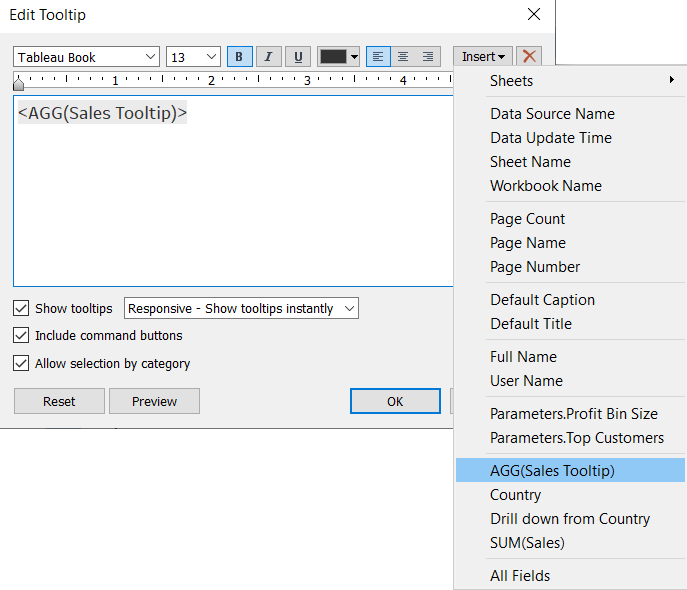Viewport: 687px width, 590px height.
Task: Insert Data Source Name
Action: 570,114
